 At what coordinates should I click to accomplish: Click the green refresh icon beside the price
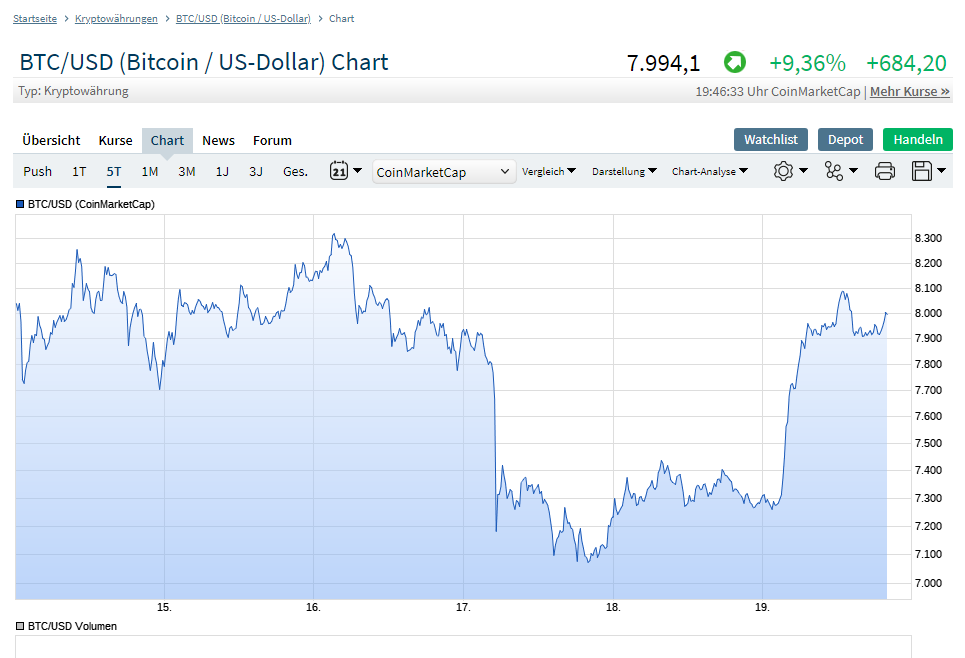pyautogui.click(x=735, y=62)
